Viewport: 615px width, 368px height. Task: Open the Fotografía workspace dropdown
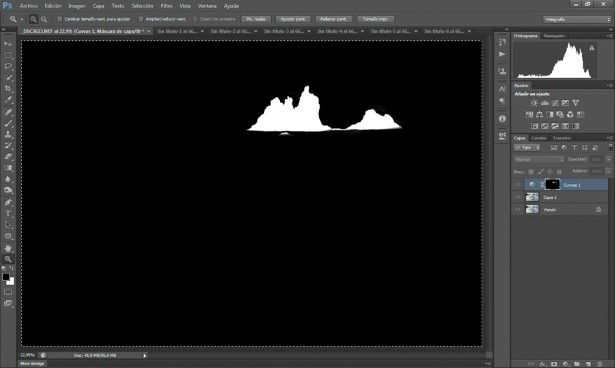point(577,19)
